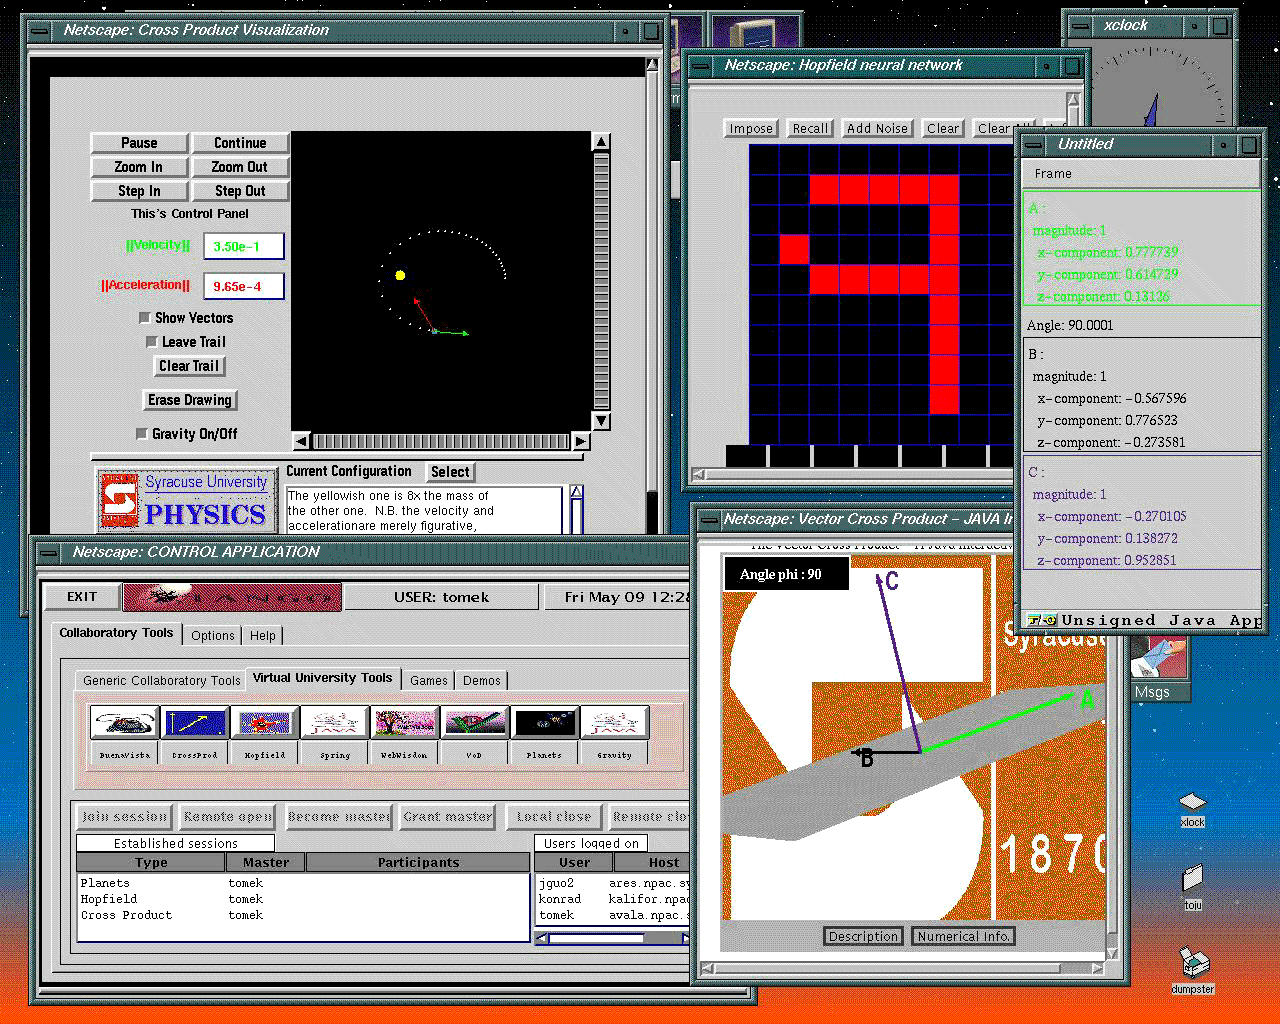Viewport: 1280px width, 1024px height.
Task: Click the Step In button
Action: coord(139,191)
